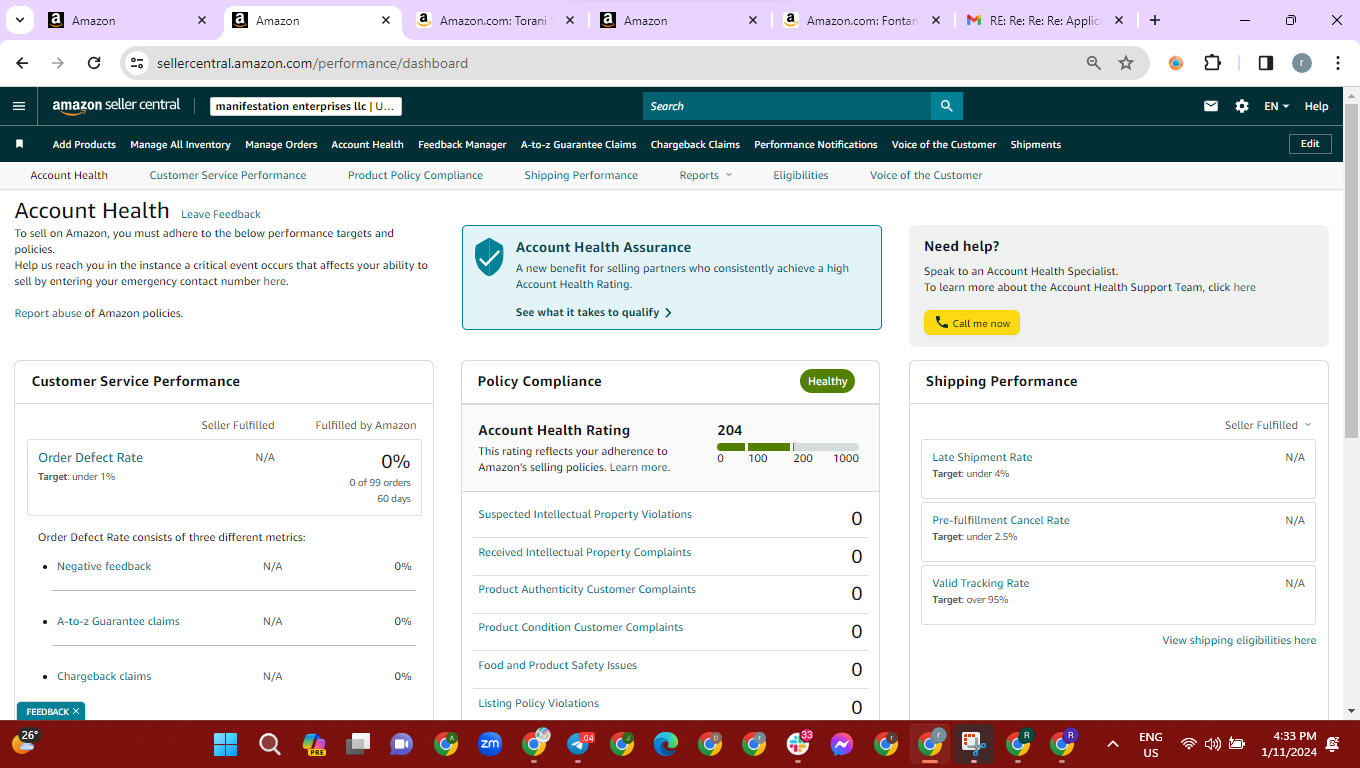This screenshot has height=768, width=1360.
Task: Click the Chrome address bar URL
Action: pos(312,63)
